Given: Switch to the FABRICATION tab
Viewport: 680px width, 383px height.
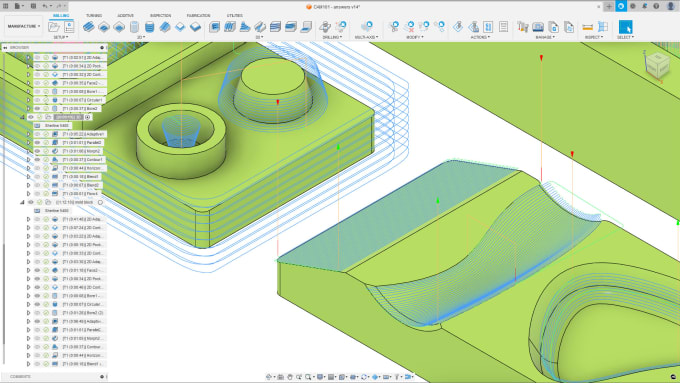Looking at the screenshot, I should 199,16.
